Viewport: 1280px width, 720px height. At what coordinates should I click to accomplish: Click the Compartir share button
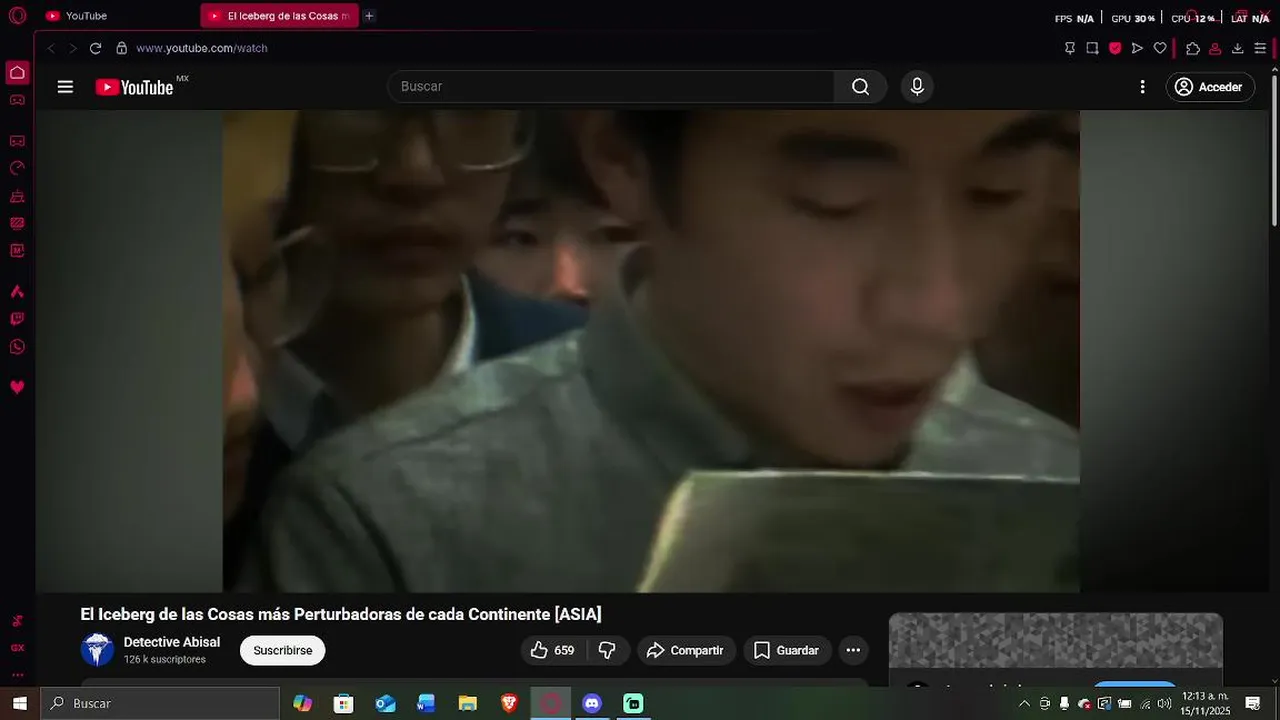pyautogui.click(x=686, y=650)
